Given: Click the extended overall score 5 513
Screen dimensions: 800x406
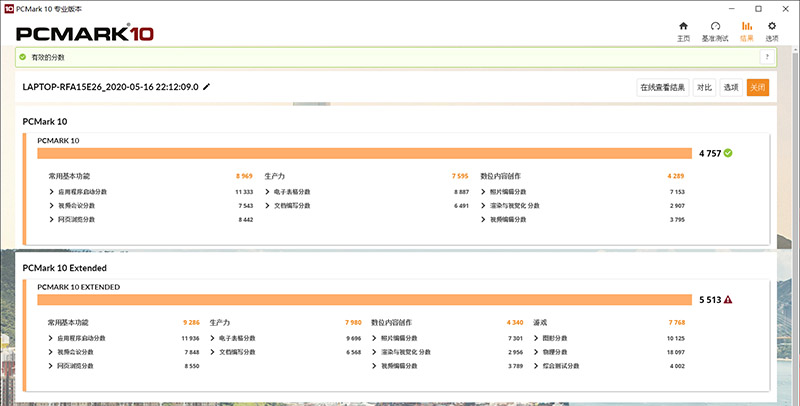Looking at the screenshot, I should [x=710, y=299].
